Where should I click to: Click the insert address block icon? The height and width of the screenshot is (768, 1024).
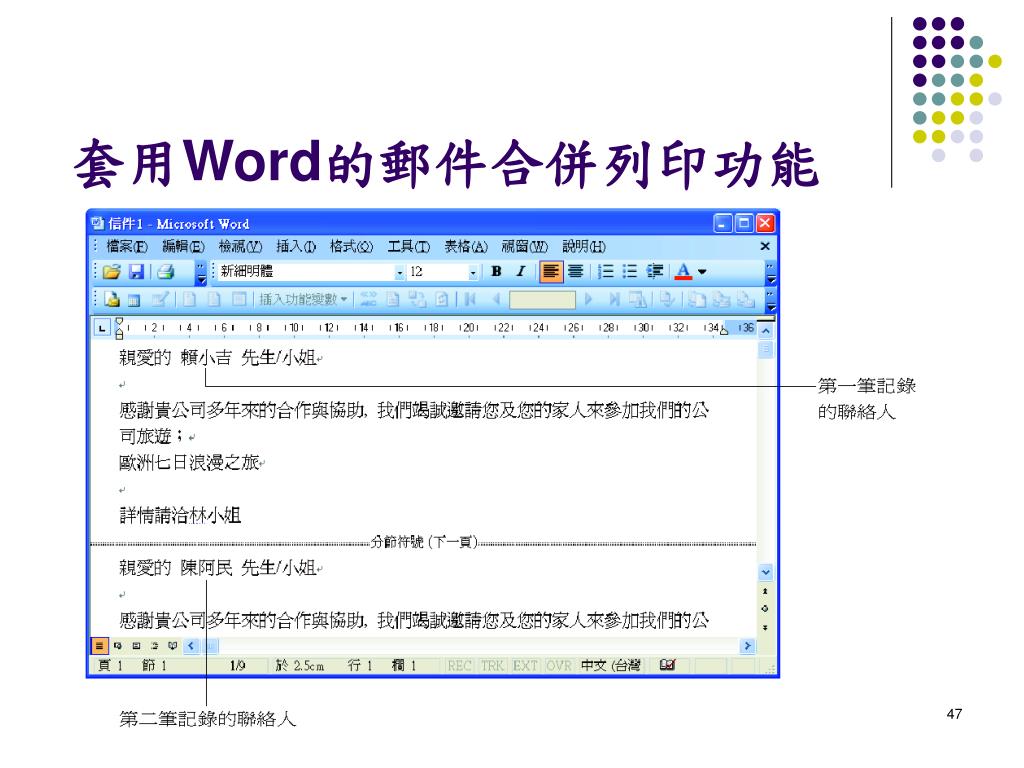click(189, 299)
